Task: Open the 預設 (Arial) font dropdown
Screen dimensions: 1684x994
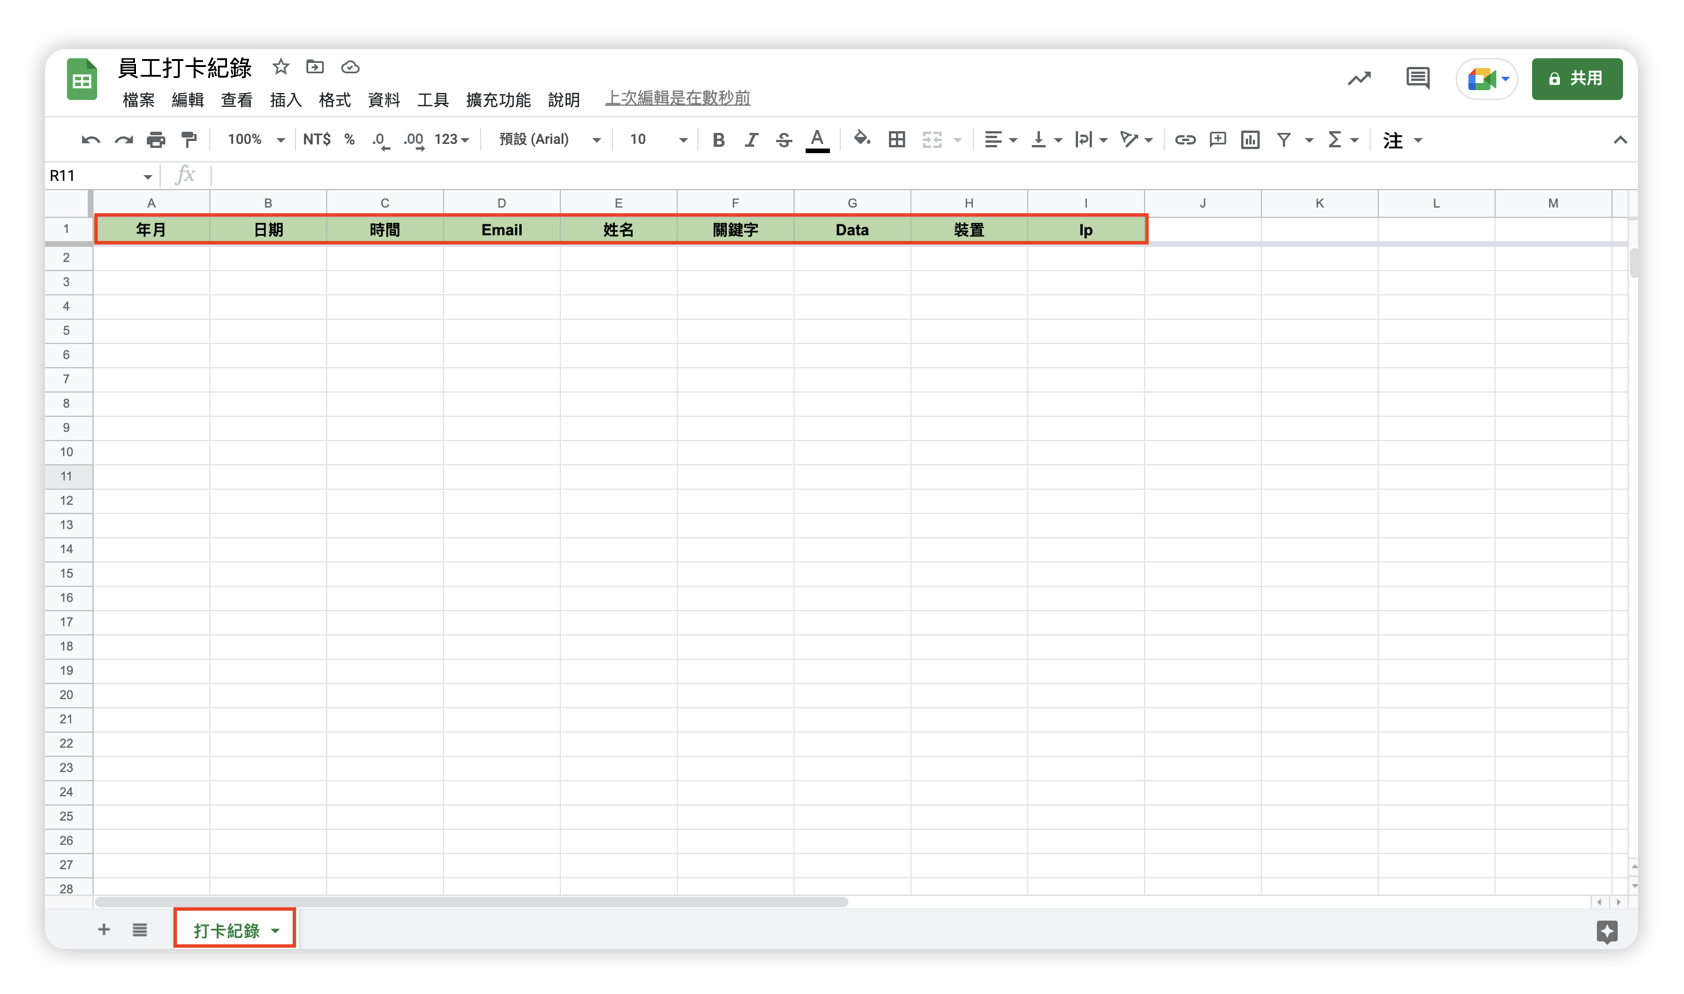Action: (549, 140)
